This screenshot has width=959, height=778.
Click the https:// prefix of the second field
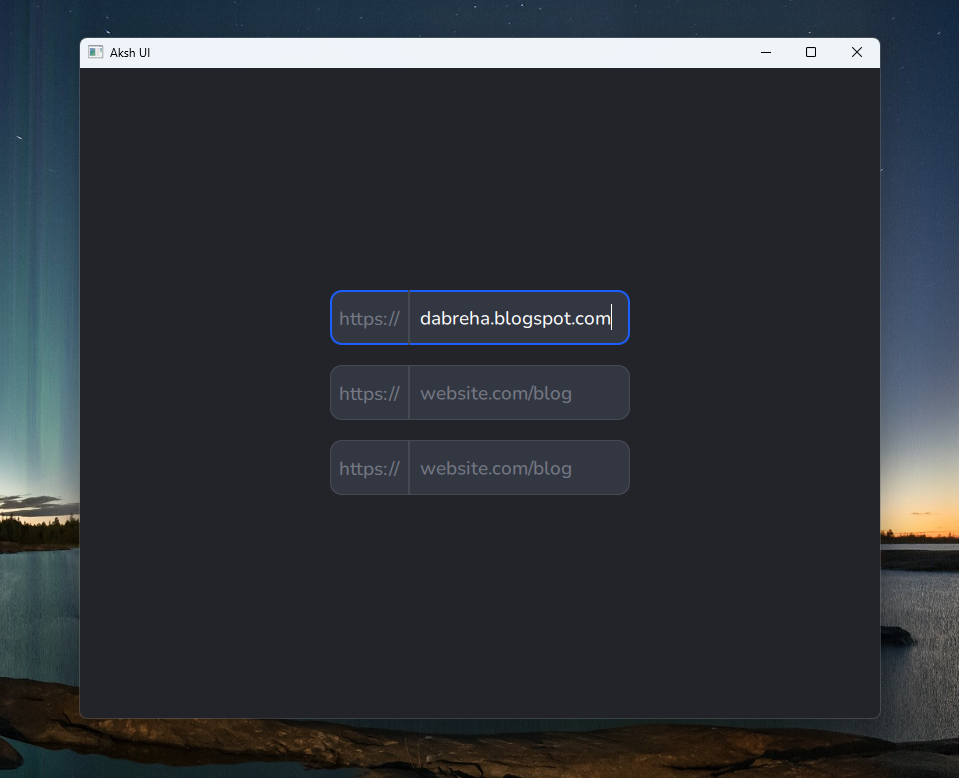click(369, 394)
